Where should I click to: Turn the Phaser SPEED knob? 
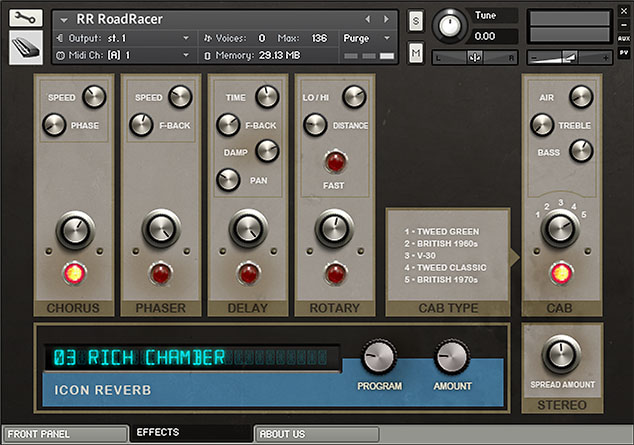click(x=180, y=97)
